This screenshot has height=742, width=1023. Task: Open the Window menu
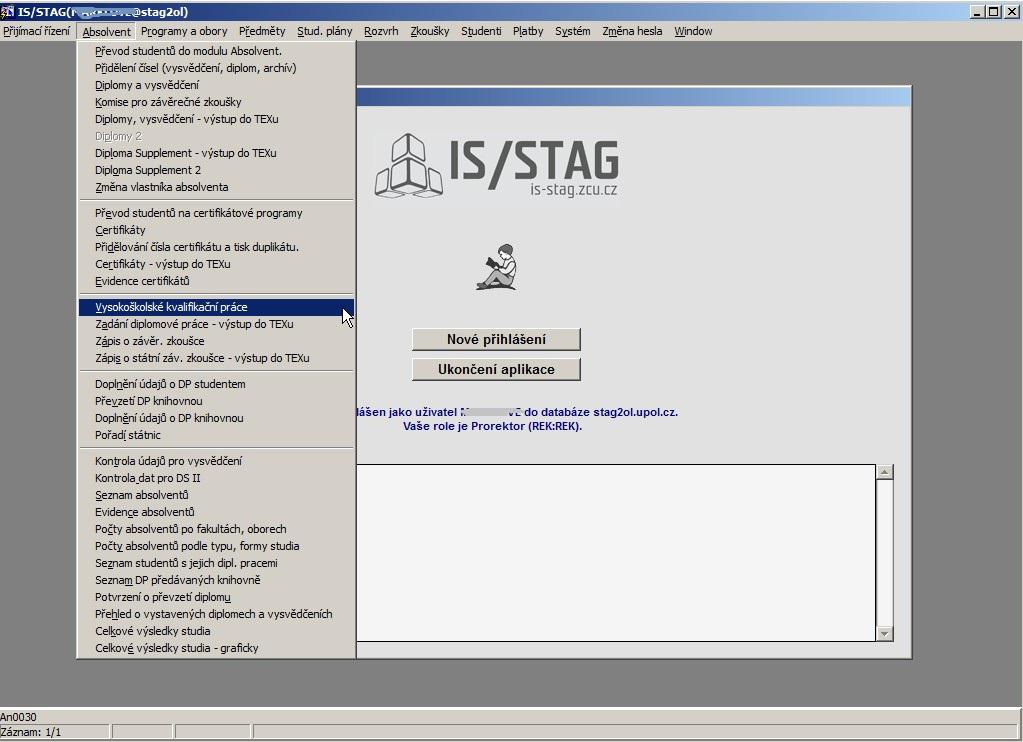click(x=694, y=31)
